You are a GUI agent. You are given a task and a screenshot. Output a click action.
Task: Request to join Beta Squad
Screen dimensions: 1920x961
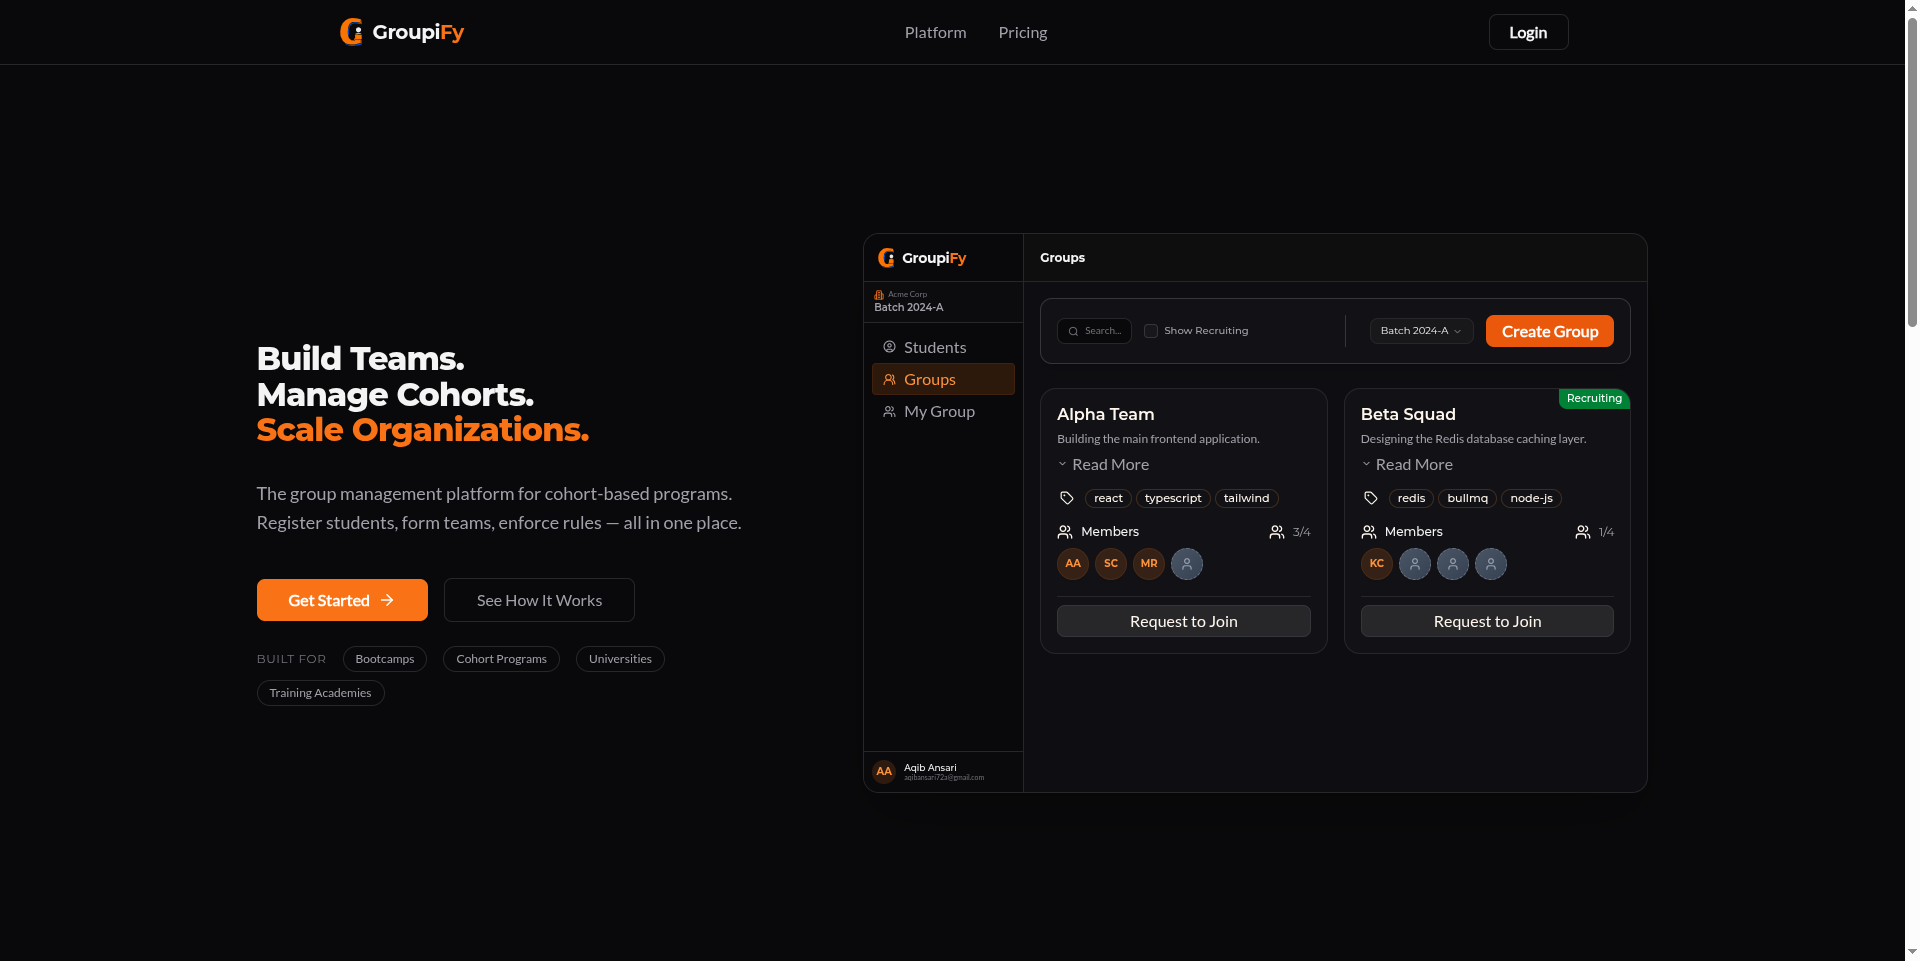1487,621
